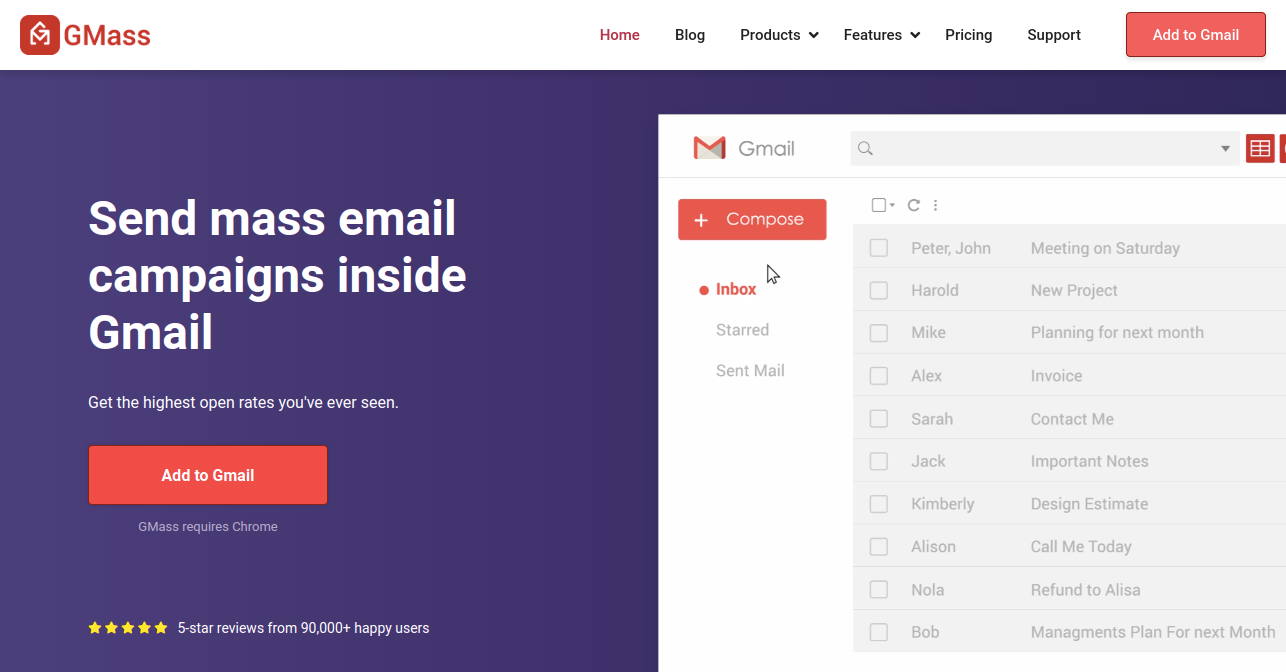This screenshot has width=1286, height=672.
Task: Tick the select-all checkbox above the inbox
Action: click(x=879, y=205)
